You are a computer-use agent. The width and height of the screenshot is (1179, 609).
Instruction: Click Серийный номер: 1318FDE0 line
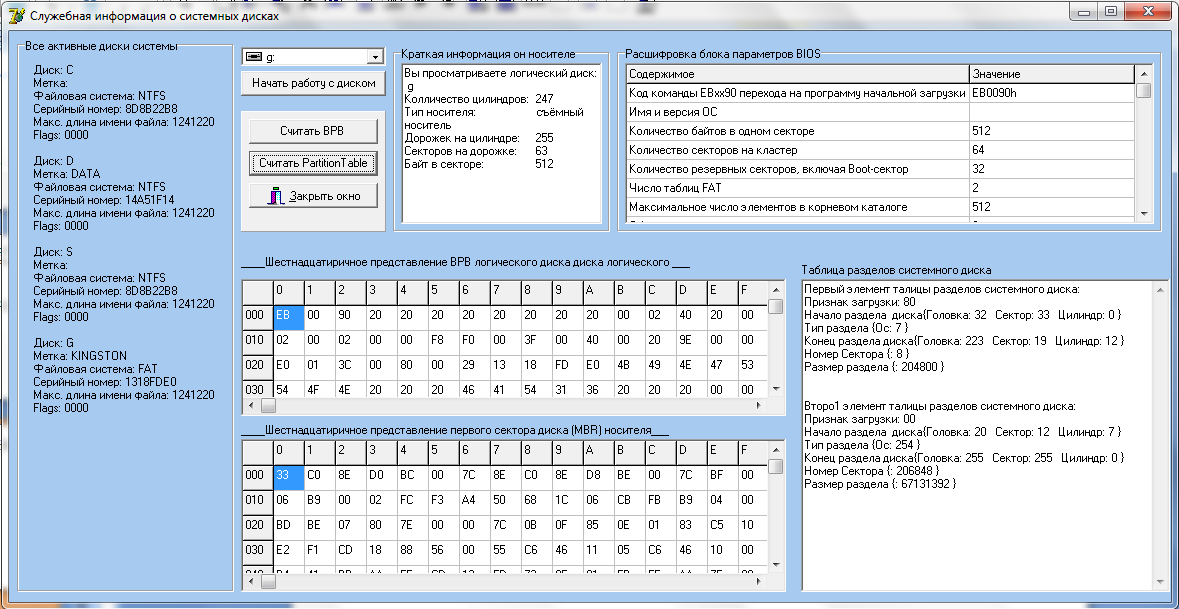pyautogui.click(x=105, y=381)
